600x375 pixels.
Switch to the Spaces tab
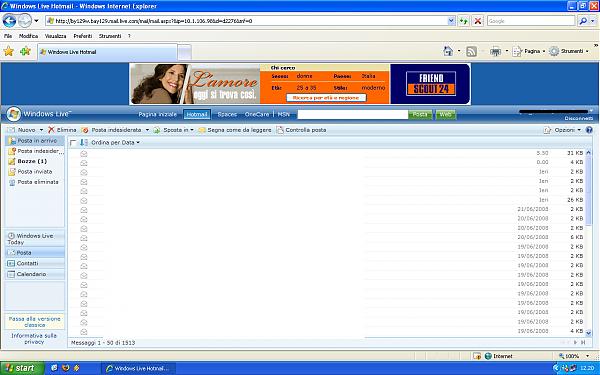[227, 114]
